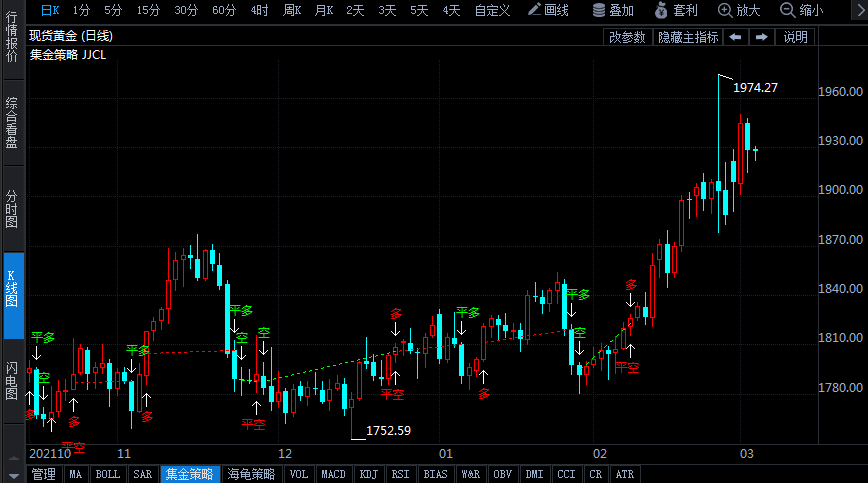Click the right arrow indicator button
868x483 pixels.
pyautogui.click(x=762, y=37)
